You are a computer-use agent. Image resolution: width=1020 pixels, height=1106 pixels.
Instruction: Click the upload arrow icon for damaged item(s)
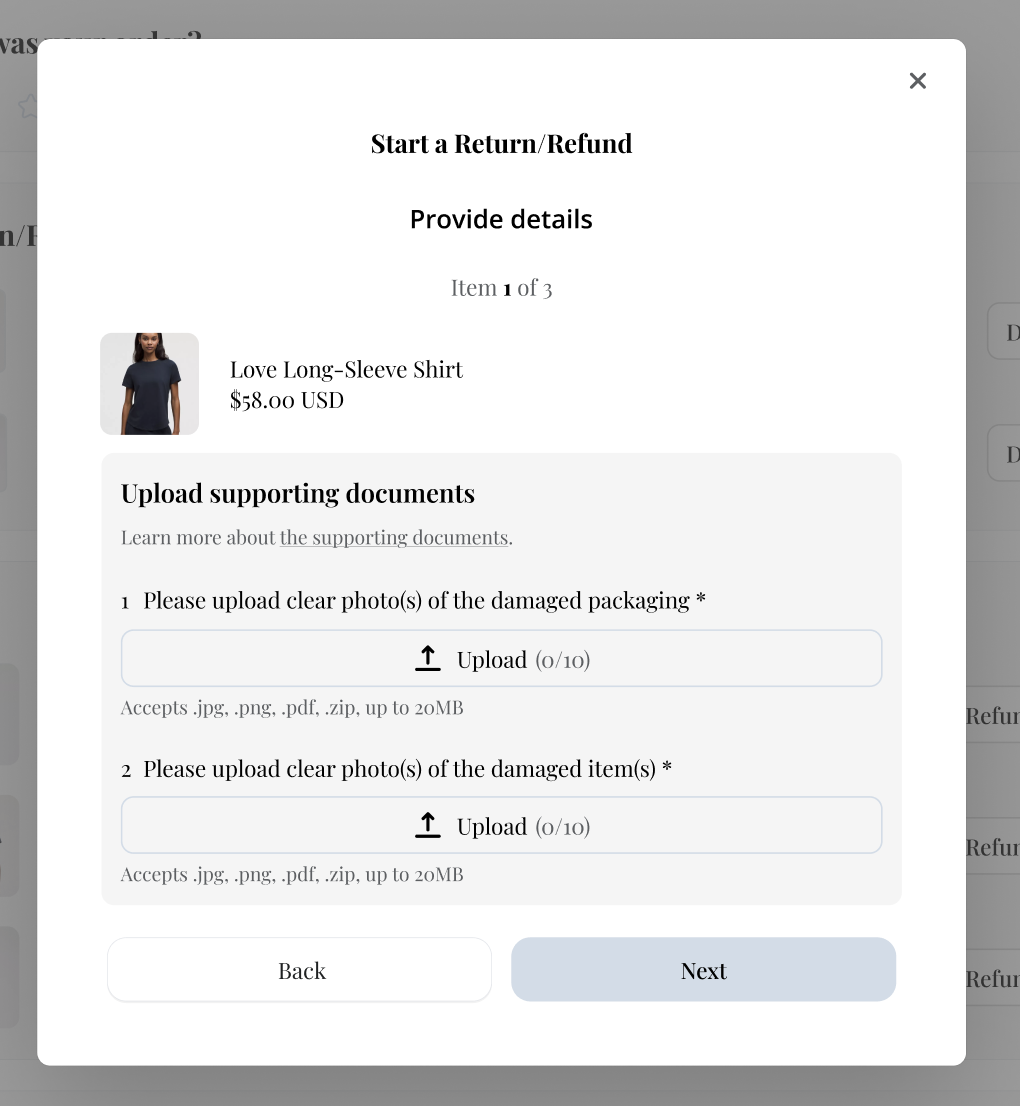[x=428, y=825]
